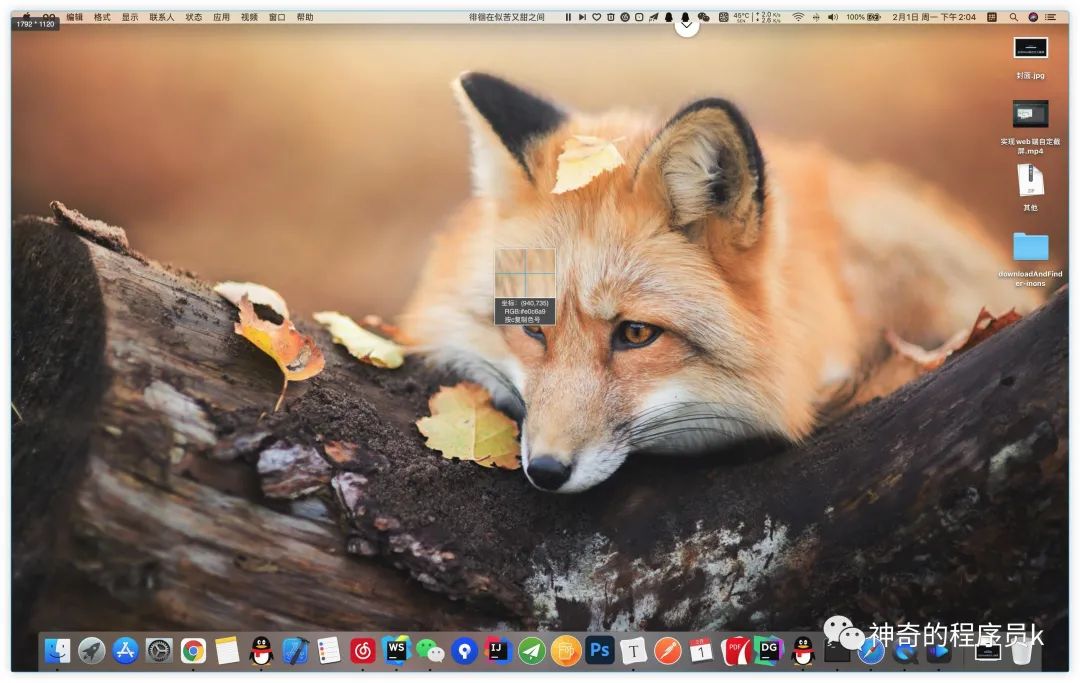The image size is (1080, 683).
Task: Open Xcode hammer icon in dock
Action: [x=295, y=651]
